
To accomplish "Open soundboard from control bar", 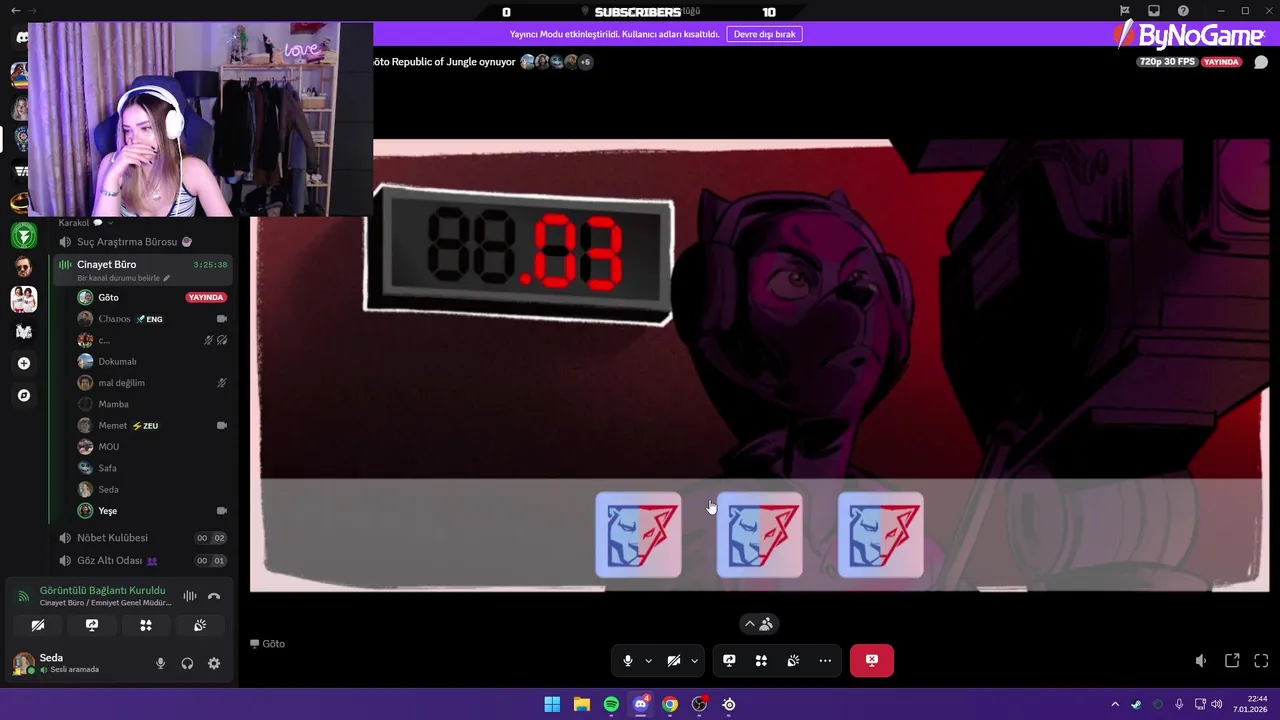I will point(793,660).
